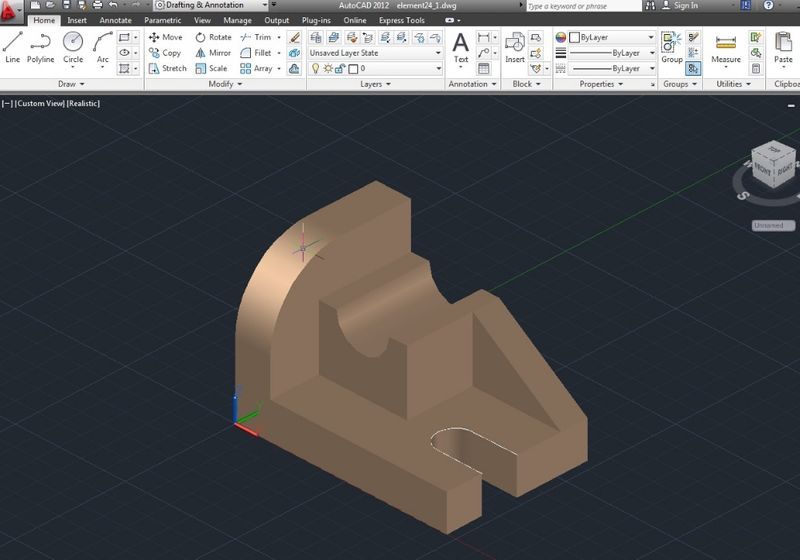Click the Linear dimension icon
This screenshot has height=560, width=800.
[483, 37]
